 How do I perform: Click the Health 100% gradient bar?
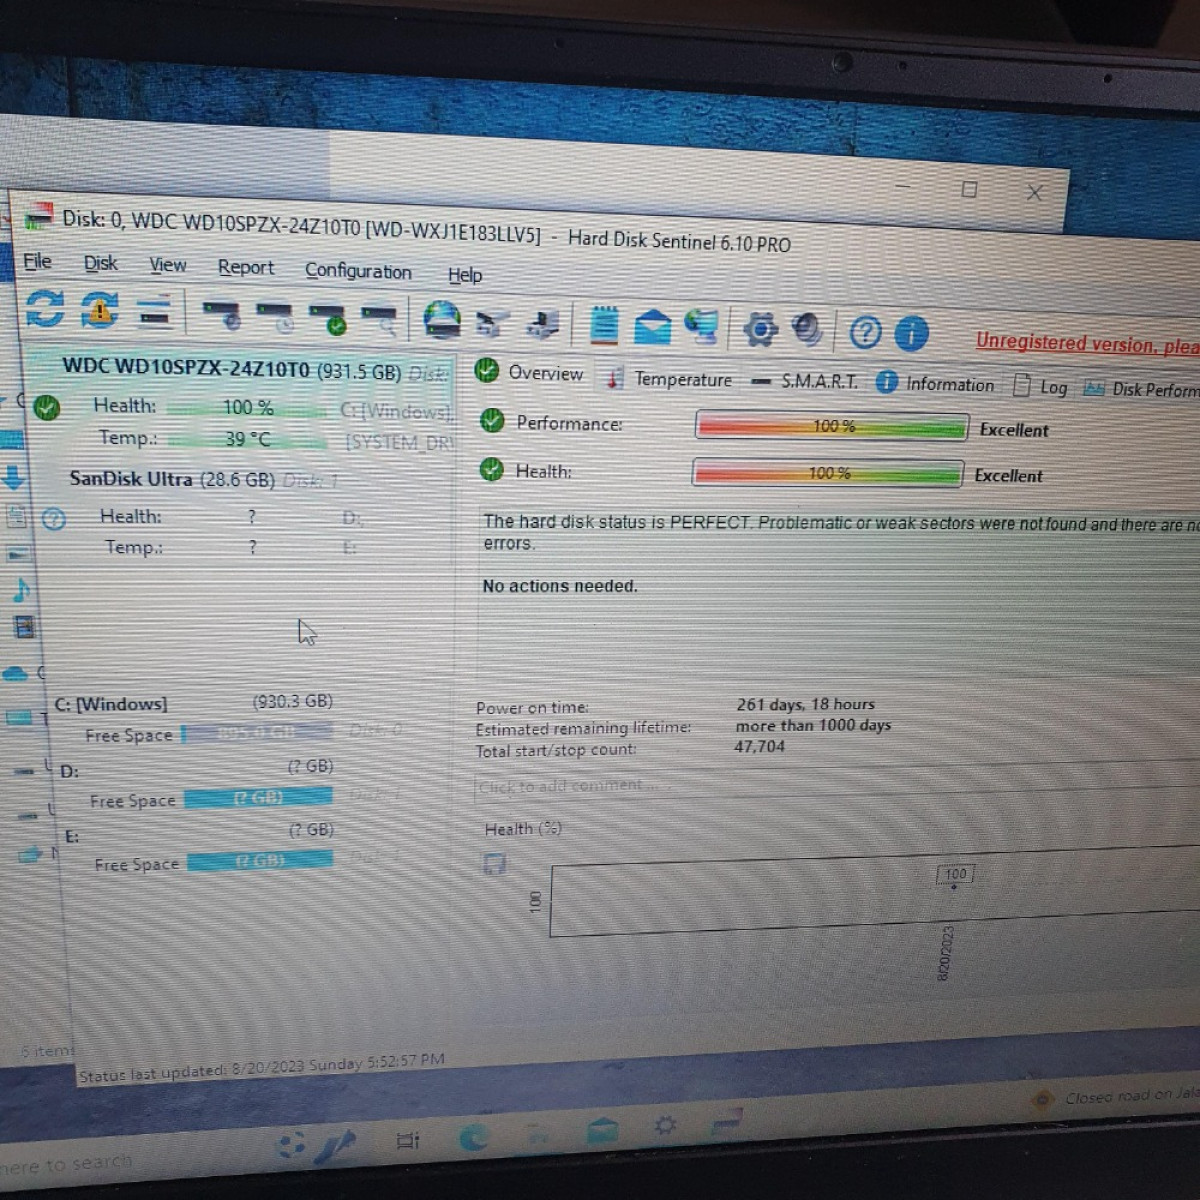[x=828, y=473]
